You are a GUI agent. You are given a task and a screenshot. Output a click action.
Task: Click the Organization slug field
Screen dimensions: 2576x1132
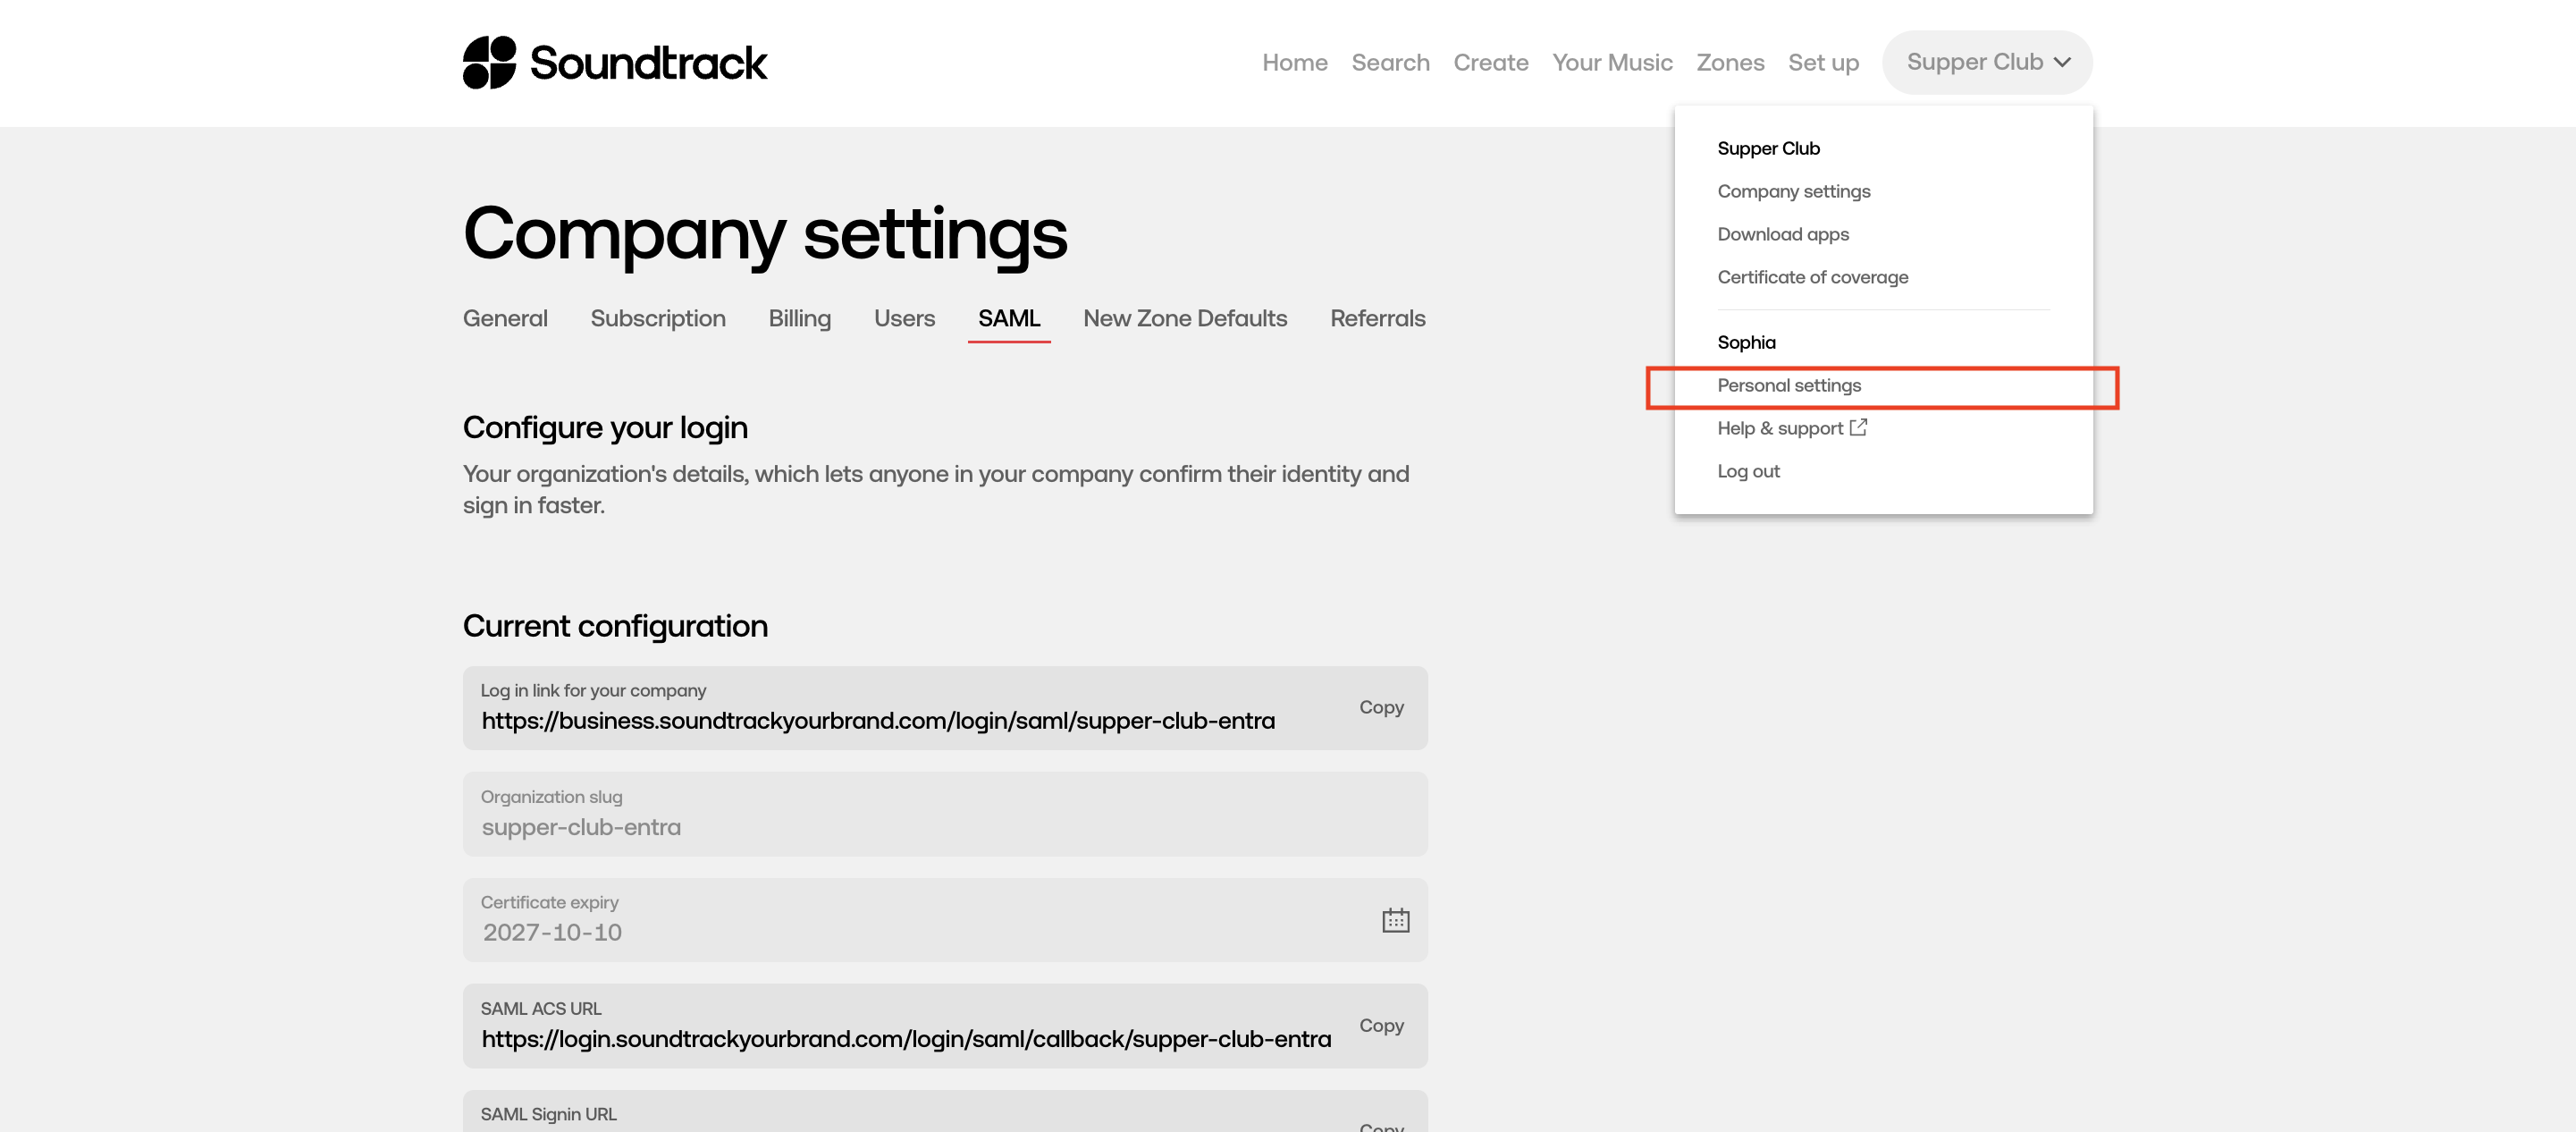pos(945,814)
